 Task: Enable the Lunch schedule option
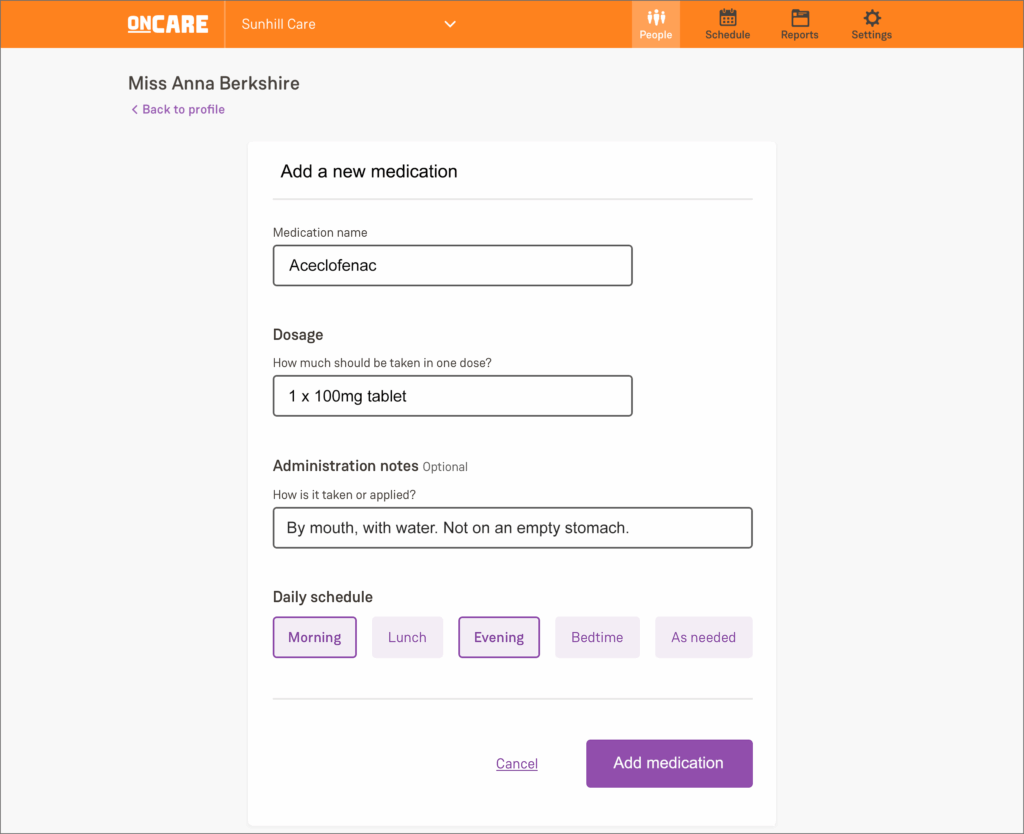(x=407, y=637)
